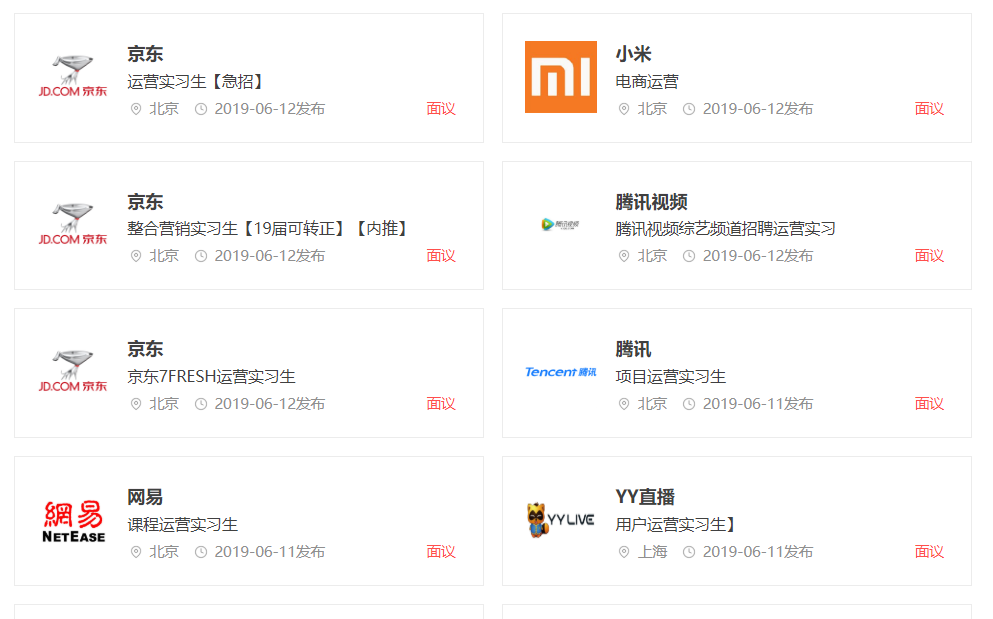Click clock icon in 电商运营 card
Image resolution: width=993 pixels, height=619 pixels.
[x=689, y=109]
